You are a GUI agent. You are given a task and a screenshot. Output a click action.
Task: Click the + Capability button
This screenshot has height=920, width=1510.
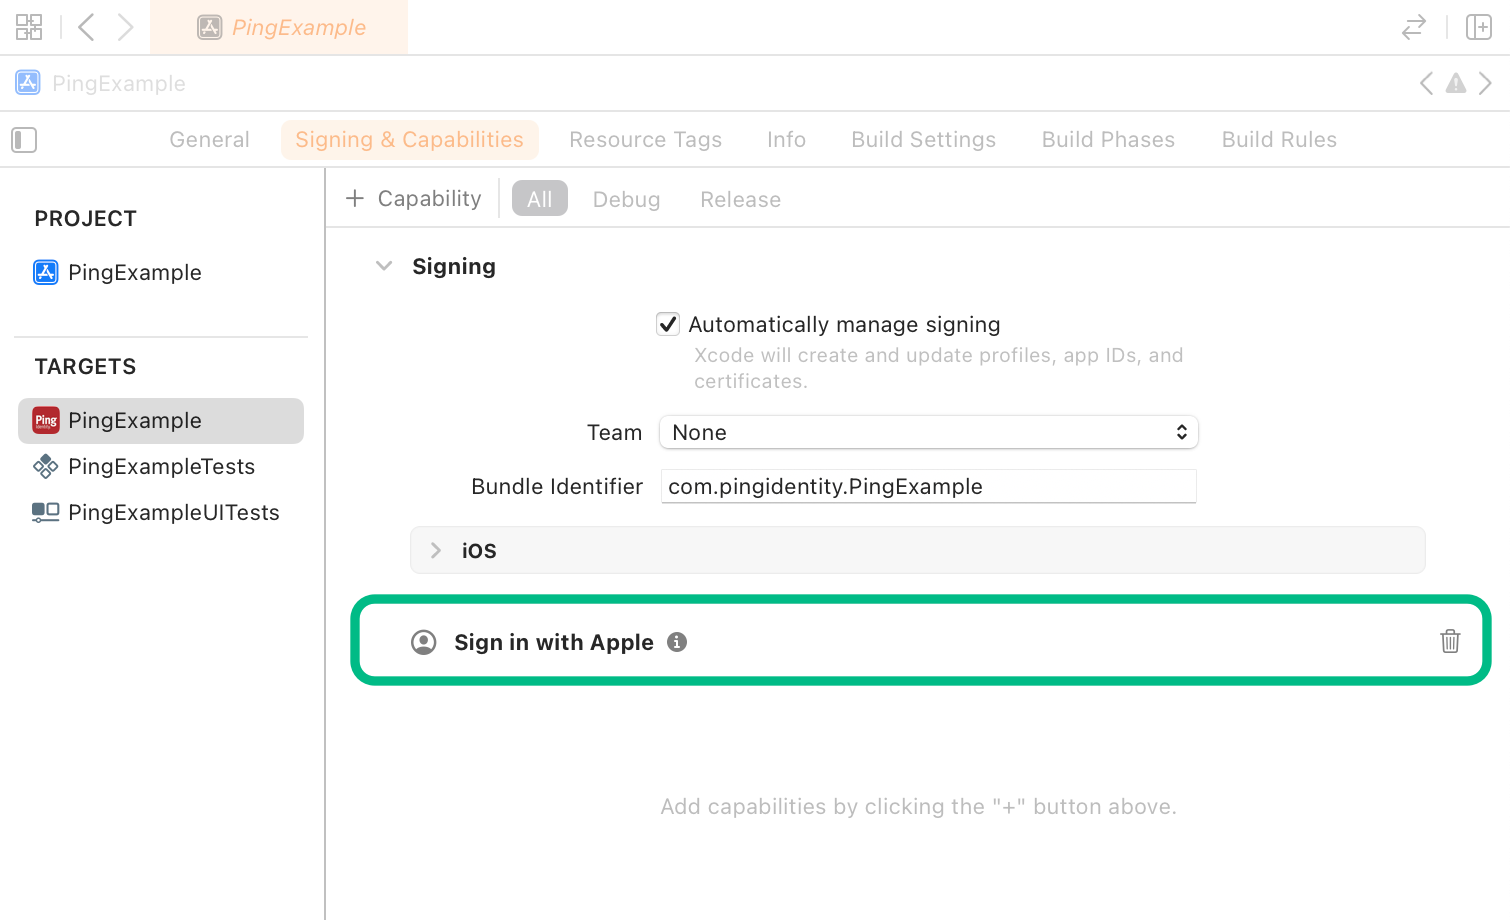point(412,198)
